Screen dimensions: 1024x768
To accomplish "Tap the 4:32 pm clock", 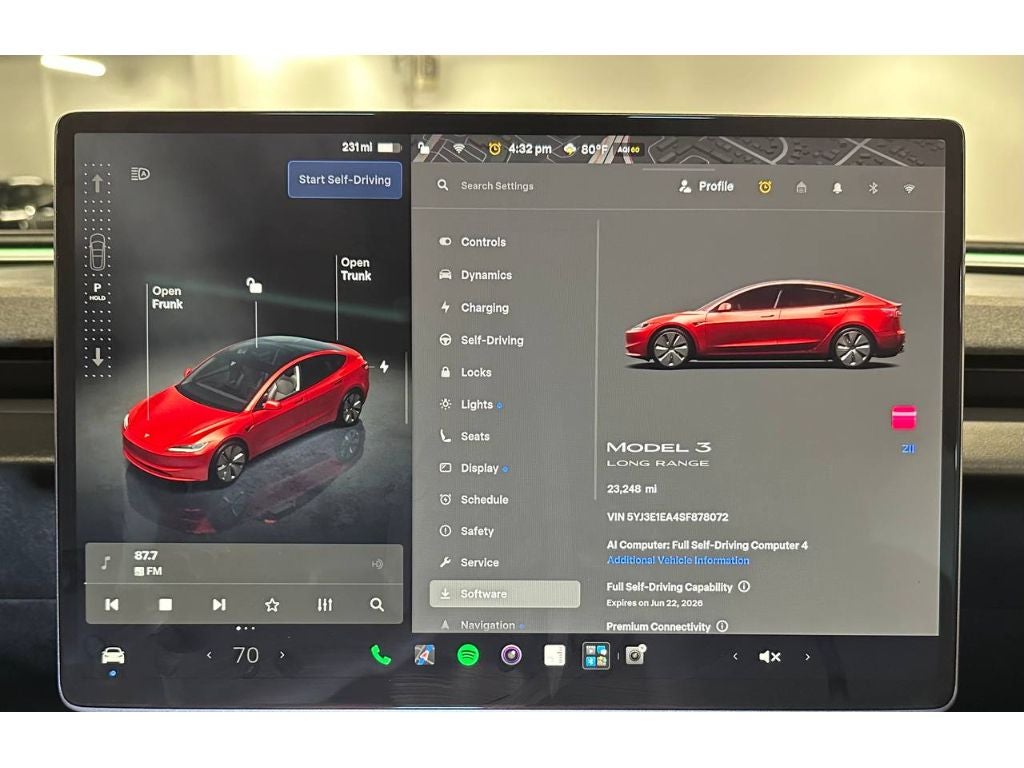I will coord(530,149).
